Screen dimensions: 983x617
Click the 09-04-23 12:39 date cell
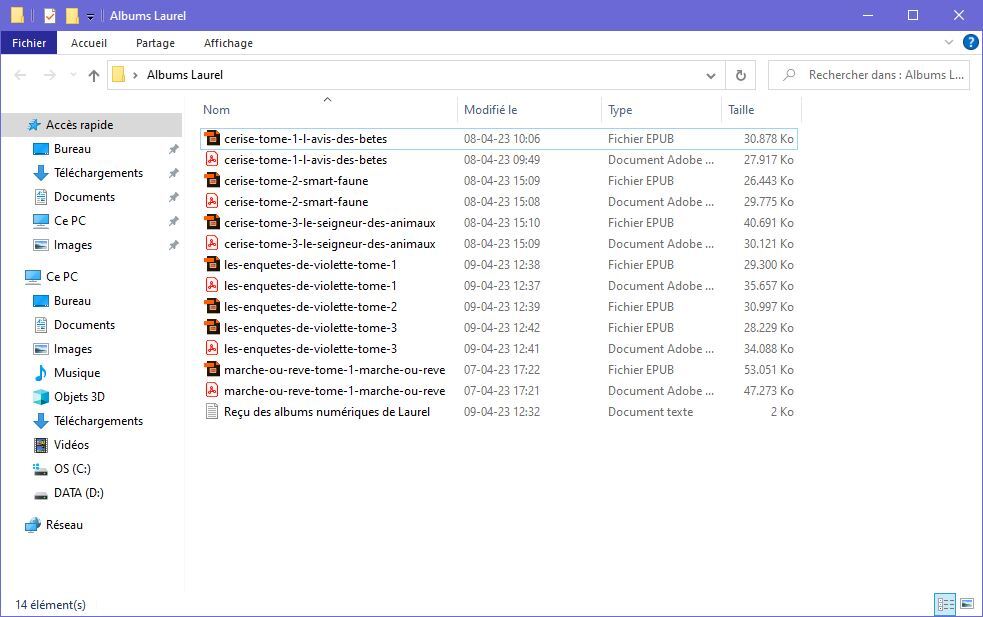tap(502, 307)
